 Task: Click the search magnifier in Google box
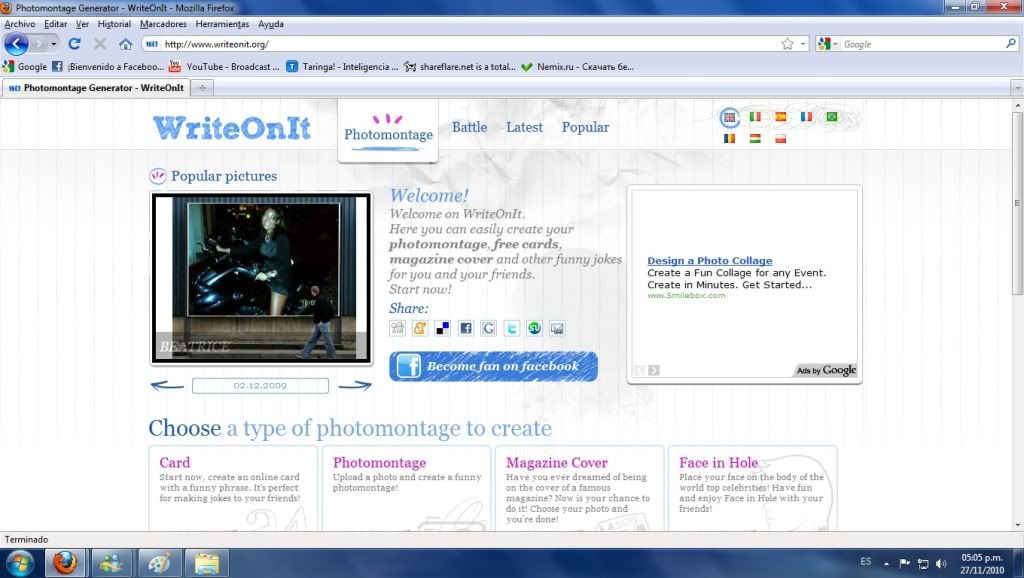pyautogui.click(x=1011, y=44)
